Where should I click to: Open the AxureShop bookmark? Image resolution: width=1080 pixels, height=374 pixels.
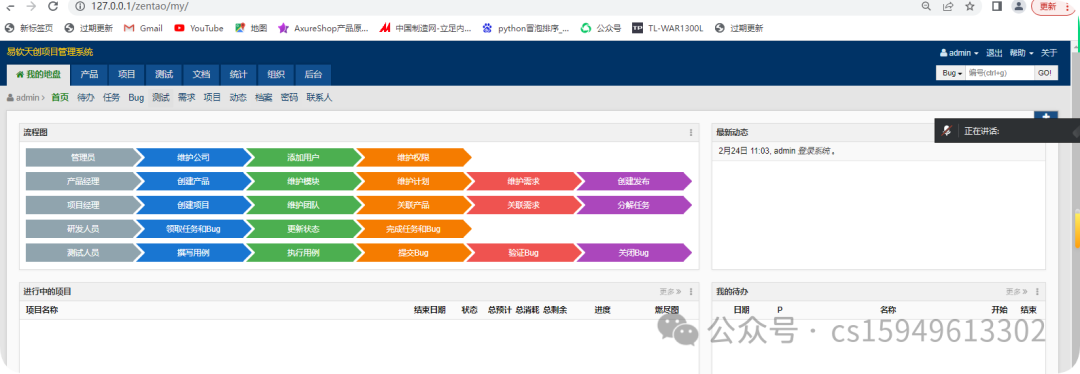coord(324,28)
